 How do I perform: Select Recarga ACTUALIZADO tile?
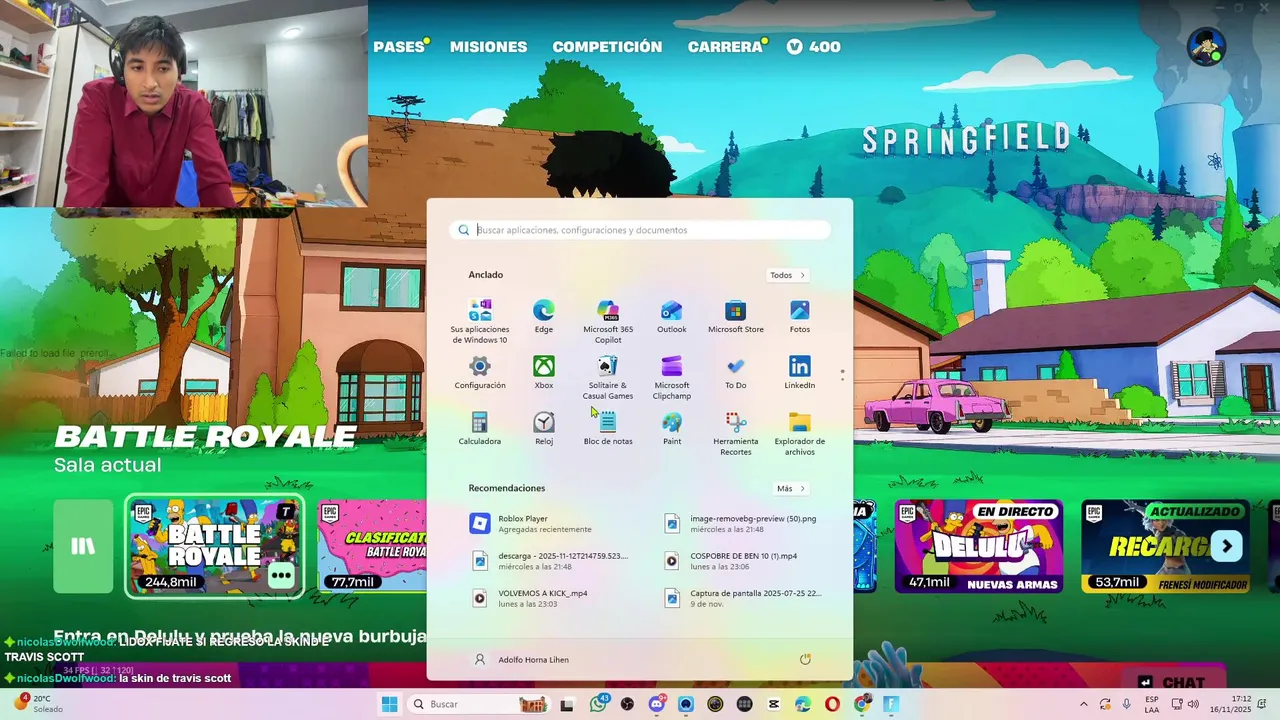click(1165, 546)
